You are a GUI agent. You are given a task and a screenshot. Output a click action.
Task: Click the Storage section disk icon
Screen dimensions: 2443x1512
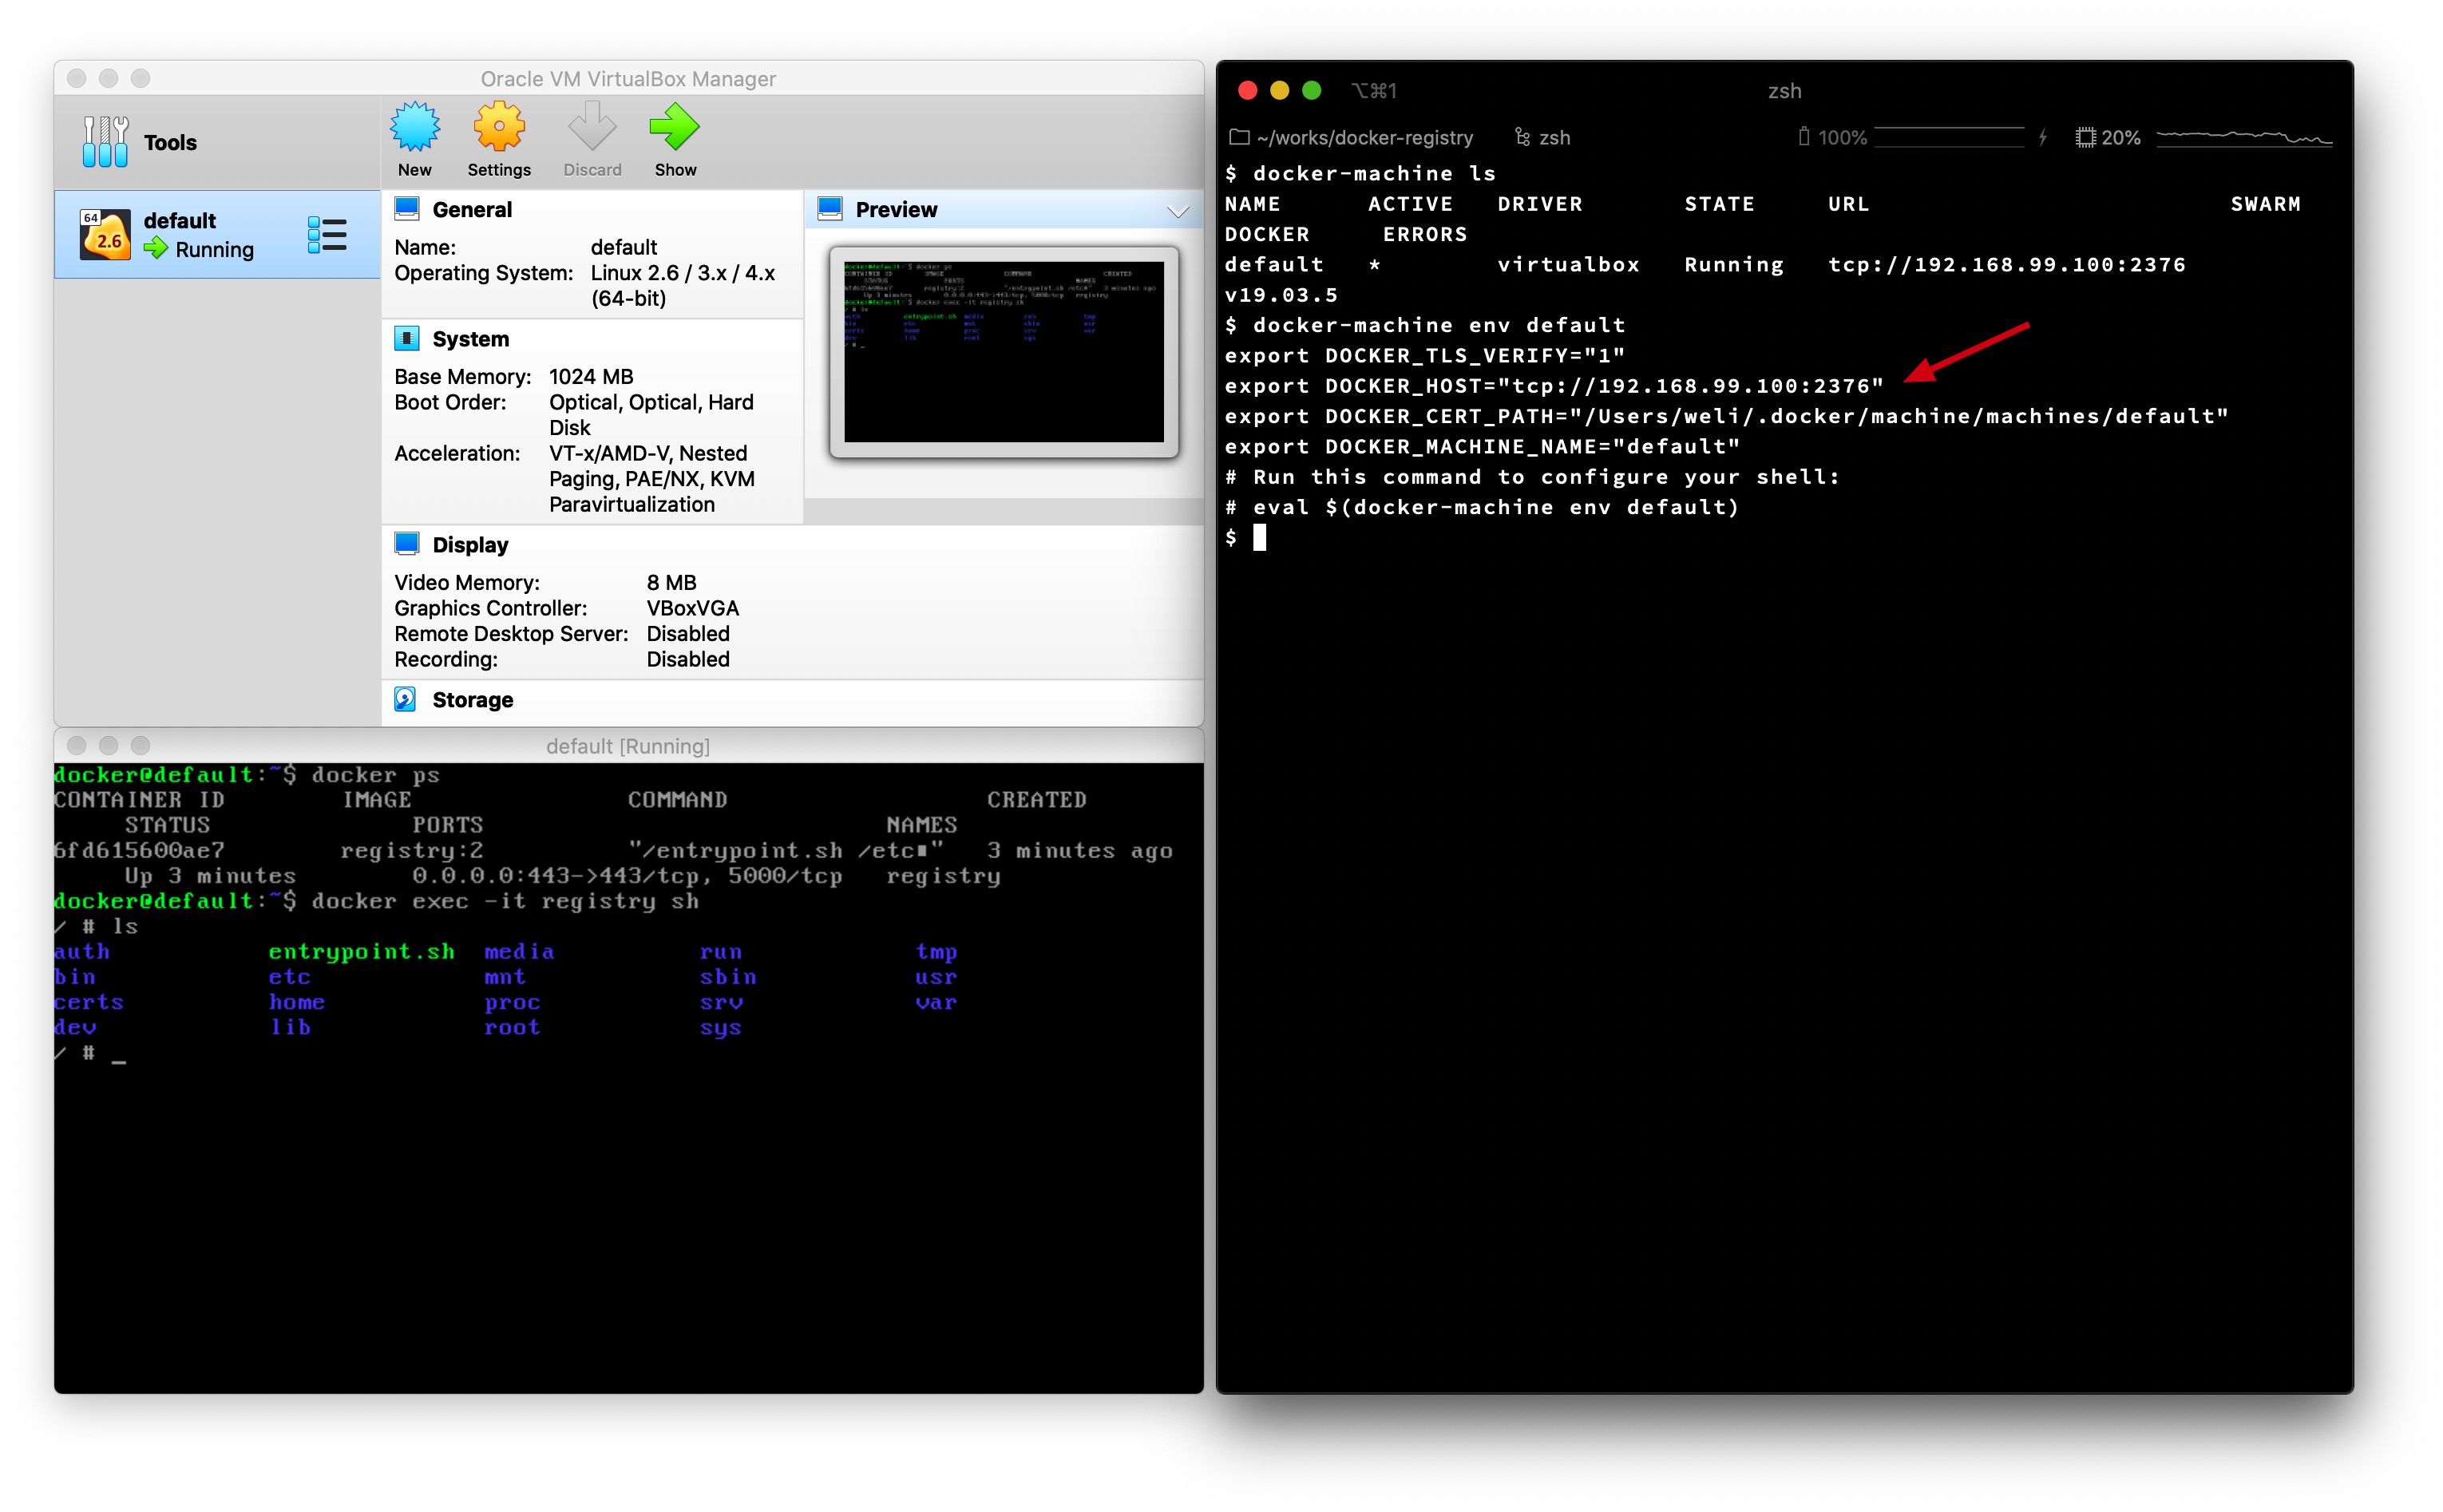tap(405, 699)
